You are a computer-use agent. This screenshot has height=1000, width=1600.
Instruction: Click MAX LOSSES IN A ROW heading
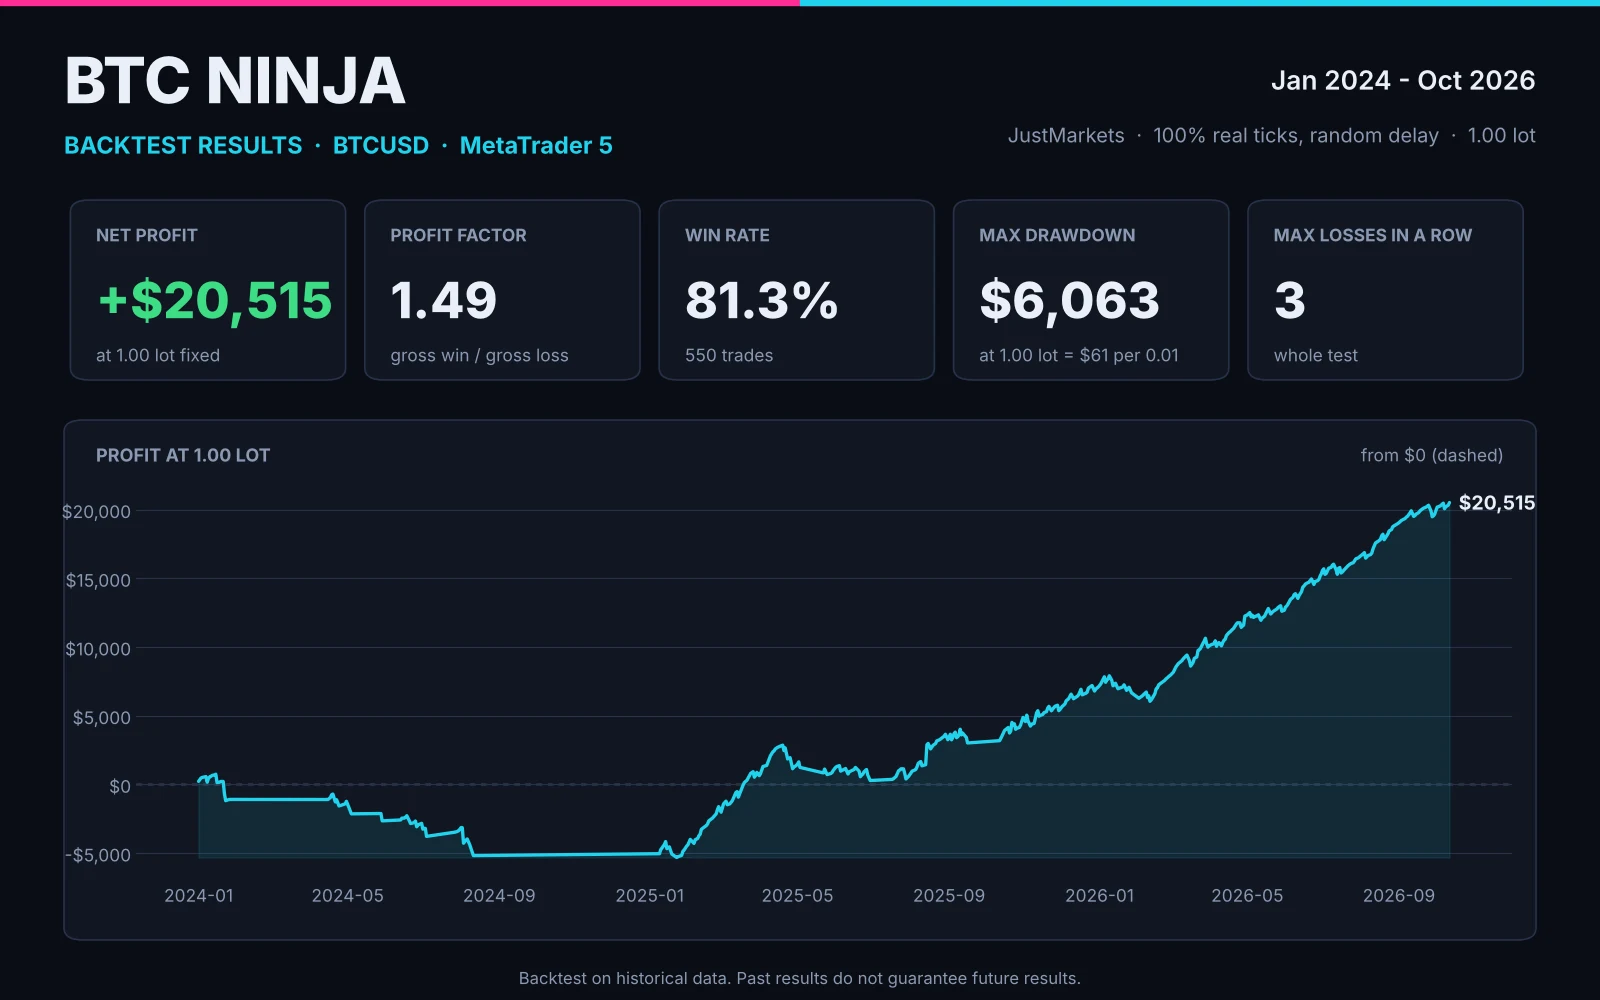point(1373,235)
